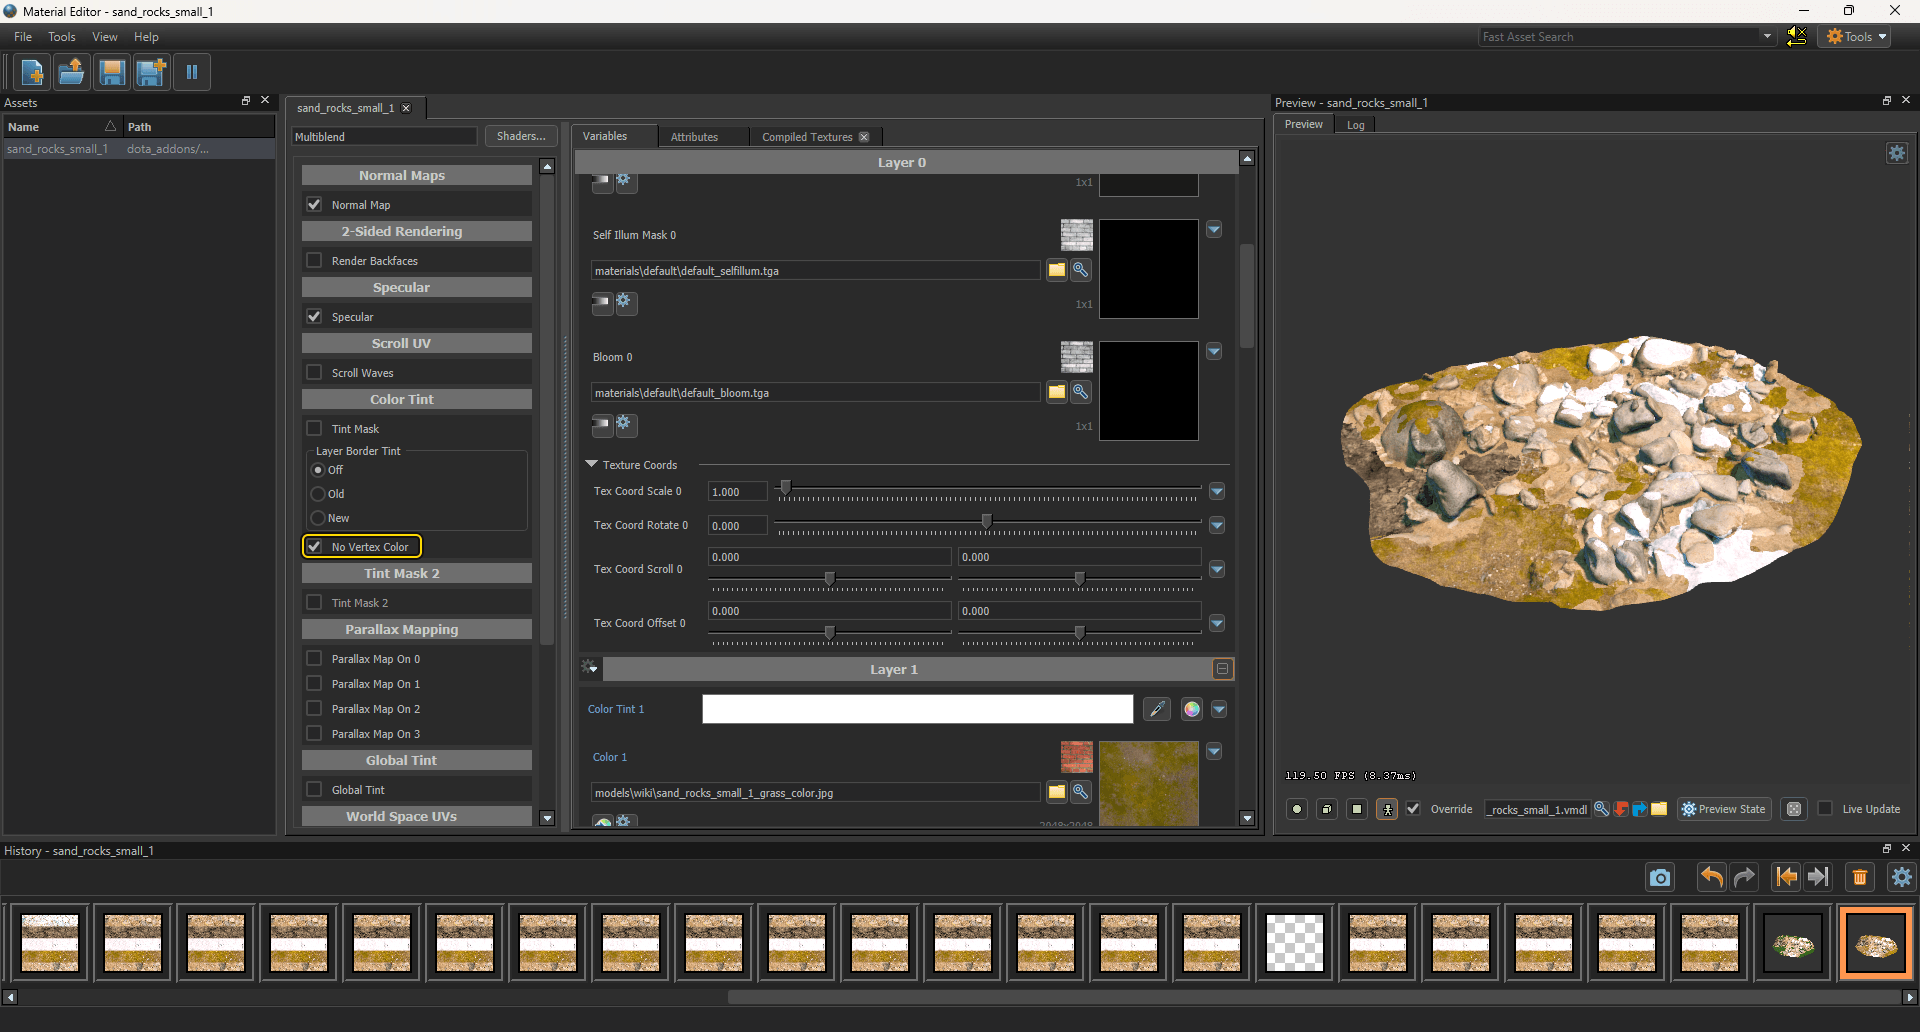Open the Self Illum Mask 0 dropdown arrow
The height and width of the screenshot is (1032, 1920).
coord(1214,229)
